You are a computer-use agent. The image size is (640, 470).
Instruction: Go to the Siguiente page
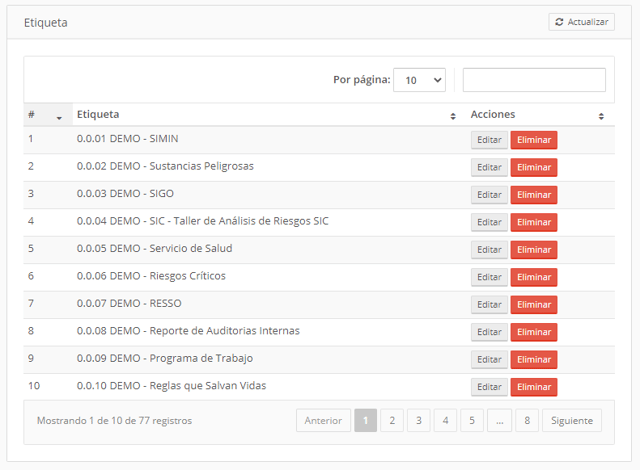pos(572,420)
